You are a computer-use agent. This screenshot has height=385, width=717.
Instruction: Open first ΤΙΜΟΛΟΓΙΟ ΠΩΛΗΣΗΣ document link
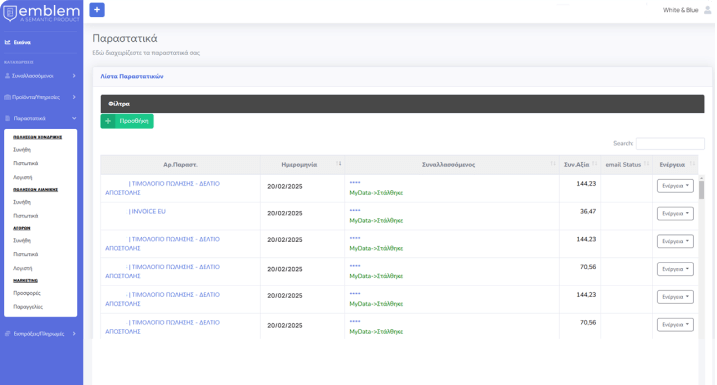[162, 188]
